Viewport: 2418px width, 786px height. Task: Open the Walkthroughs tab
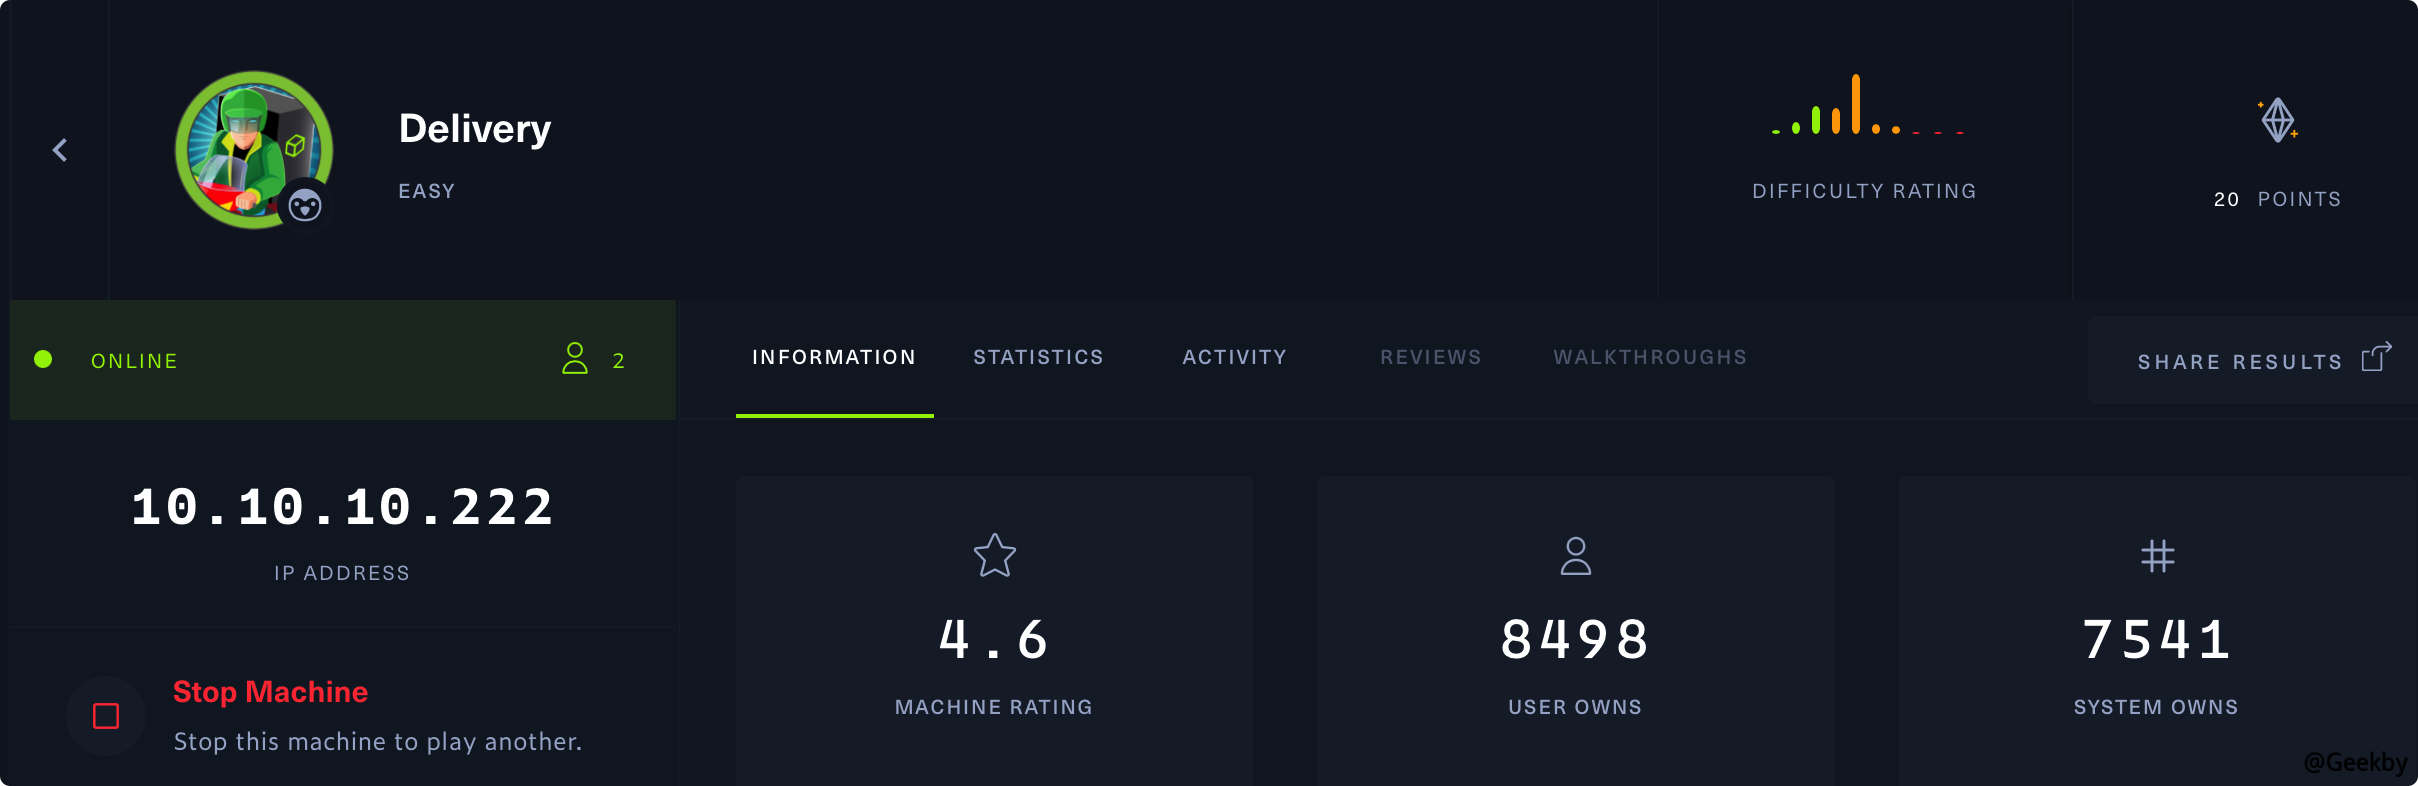point(1650,358)
